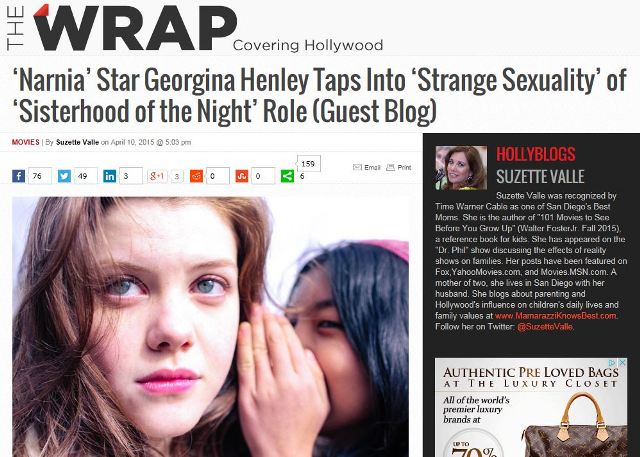
Task: Click the Print icon
Action: click(391, 167)
